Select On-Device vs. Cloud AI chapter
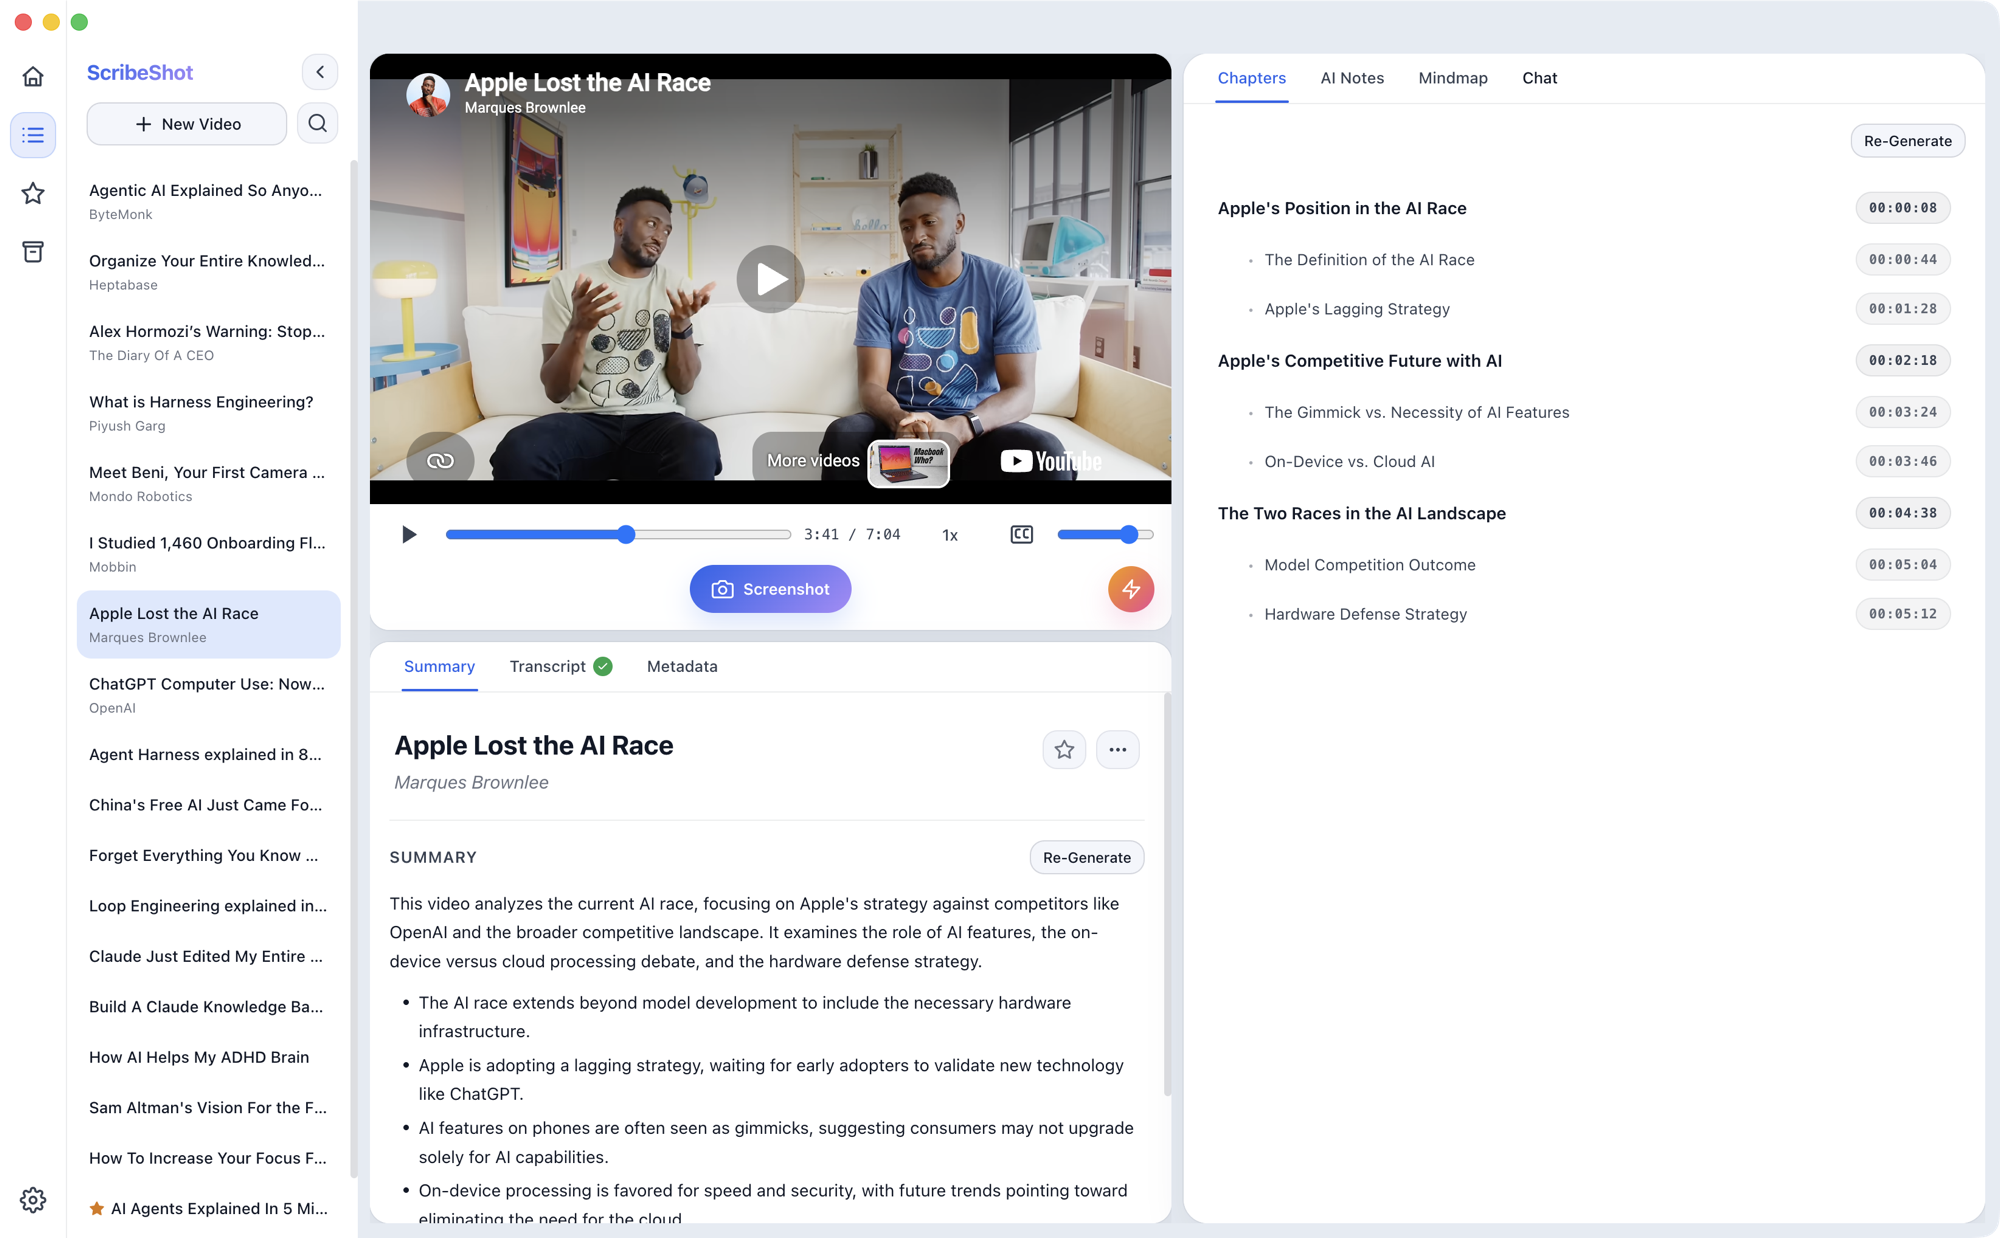Image resolution: width=2000 pixels, height=1238 pixels. pos(1349,462)
